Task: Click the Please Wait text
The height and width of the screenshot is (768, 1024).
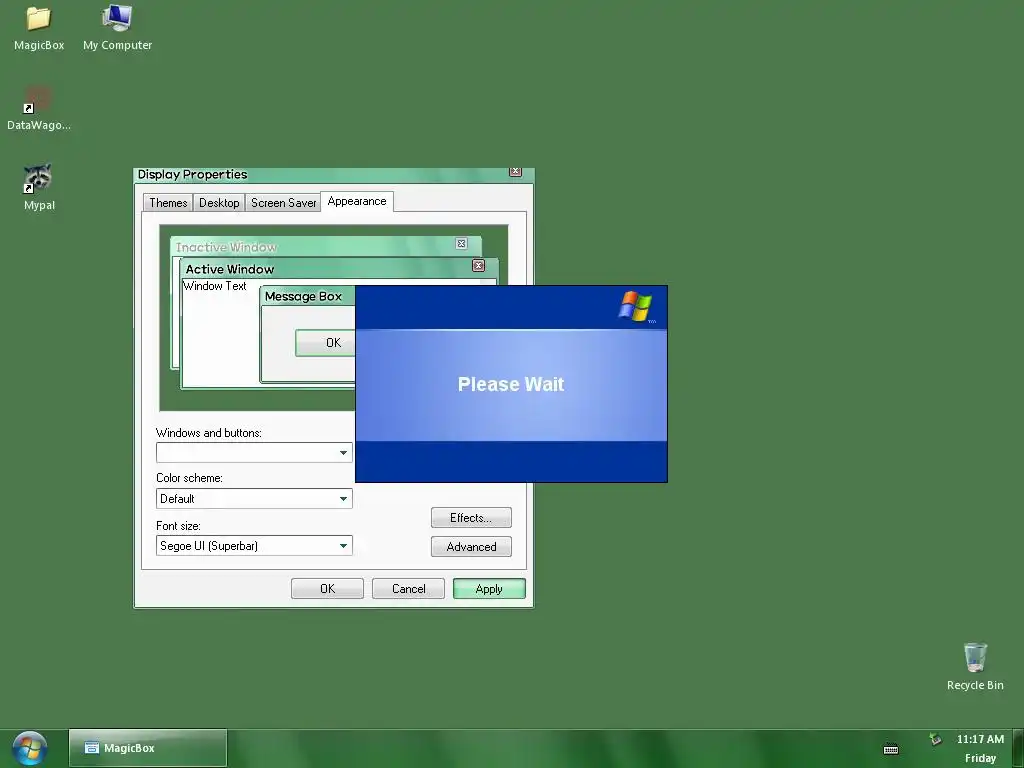Action: (x=511, y=384)
